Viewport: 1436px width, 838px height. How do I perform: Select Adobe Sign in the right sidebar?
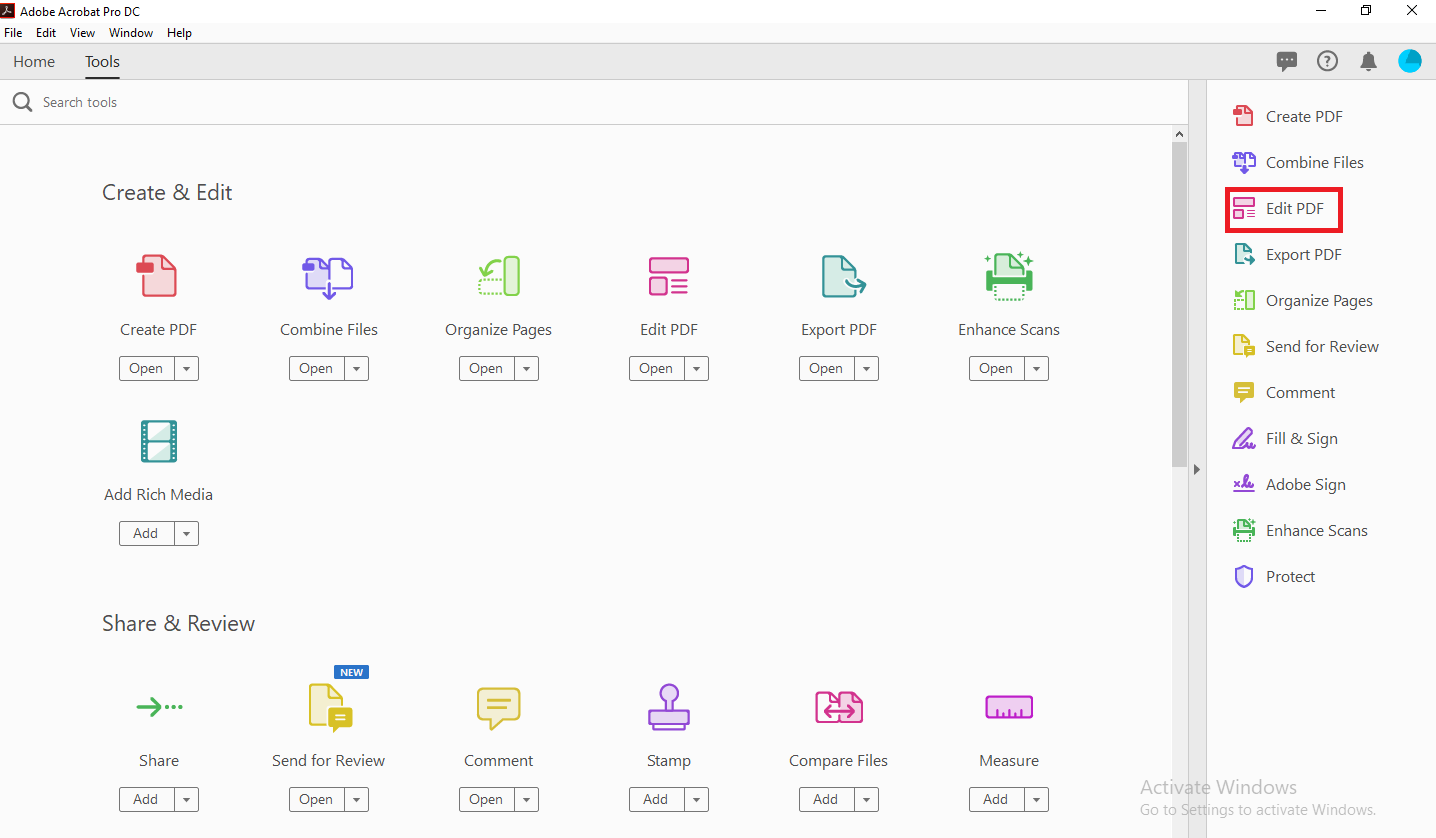(x=1289, y=484)
